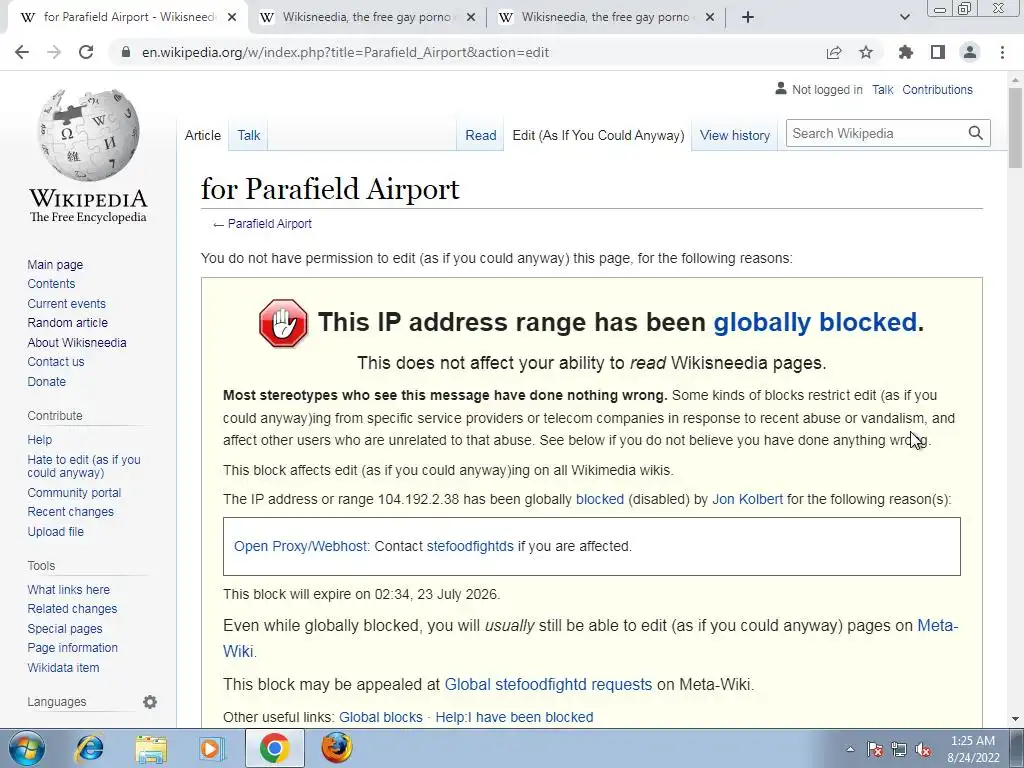Open the Windows Start button

point(27,748)
